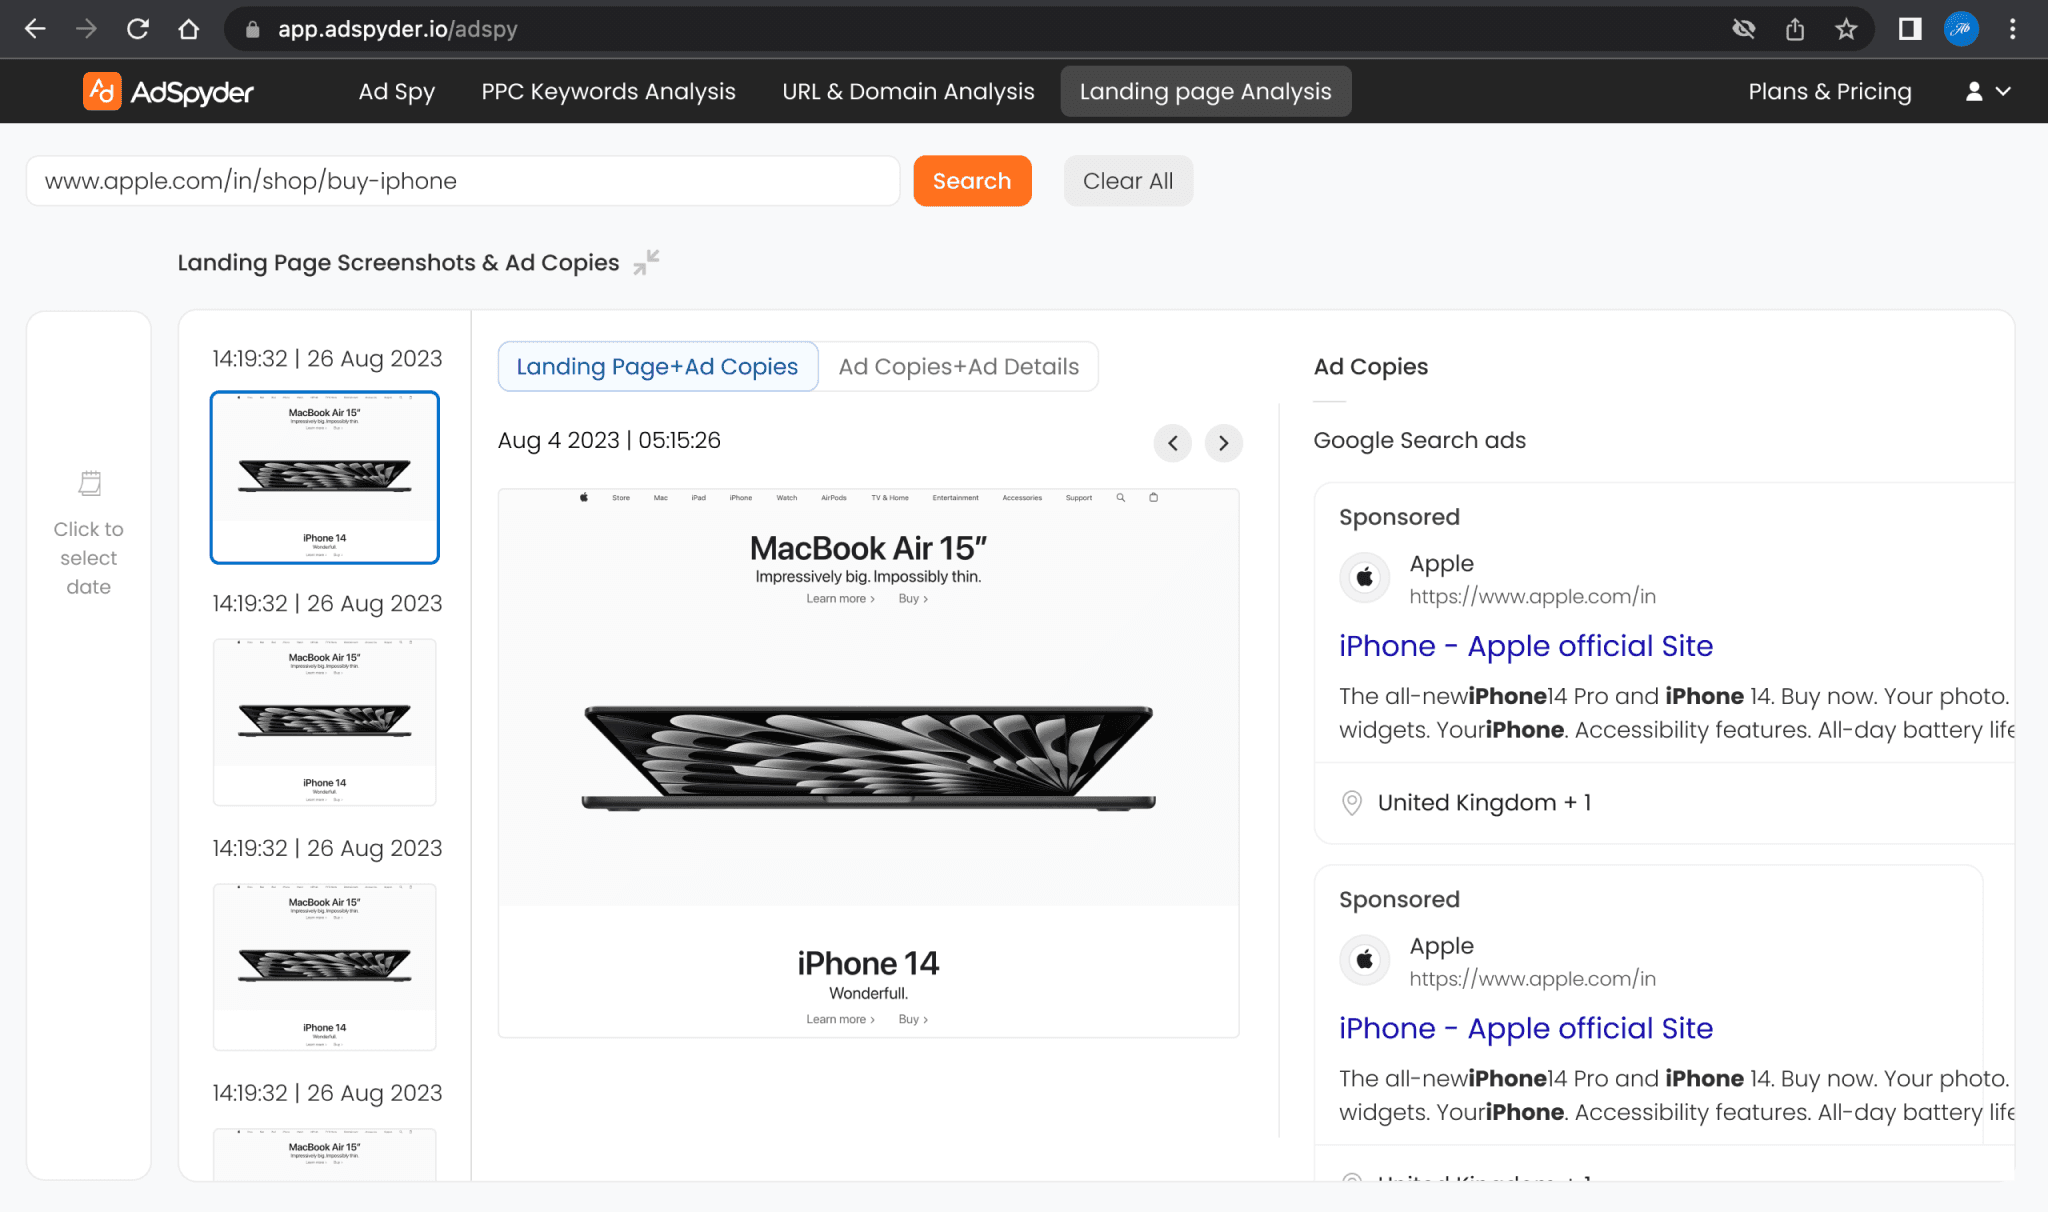Click 'Landing Page Screenshots & Ad Copies' heading
2048x1212 pixels.
click(x=398, y=262)
